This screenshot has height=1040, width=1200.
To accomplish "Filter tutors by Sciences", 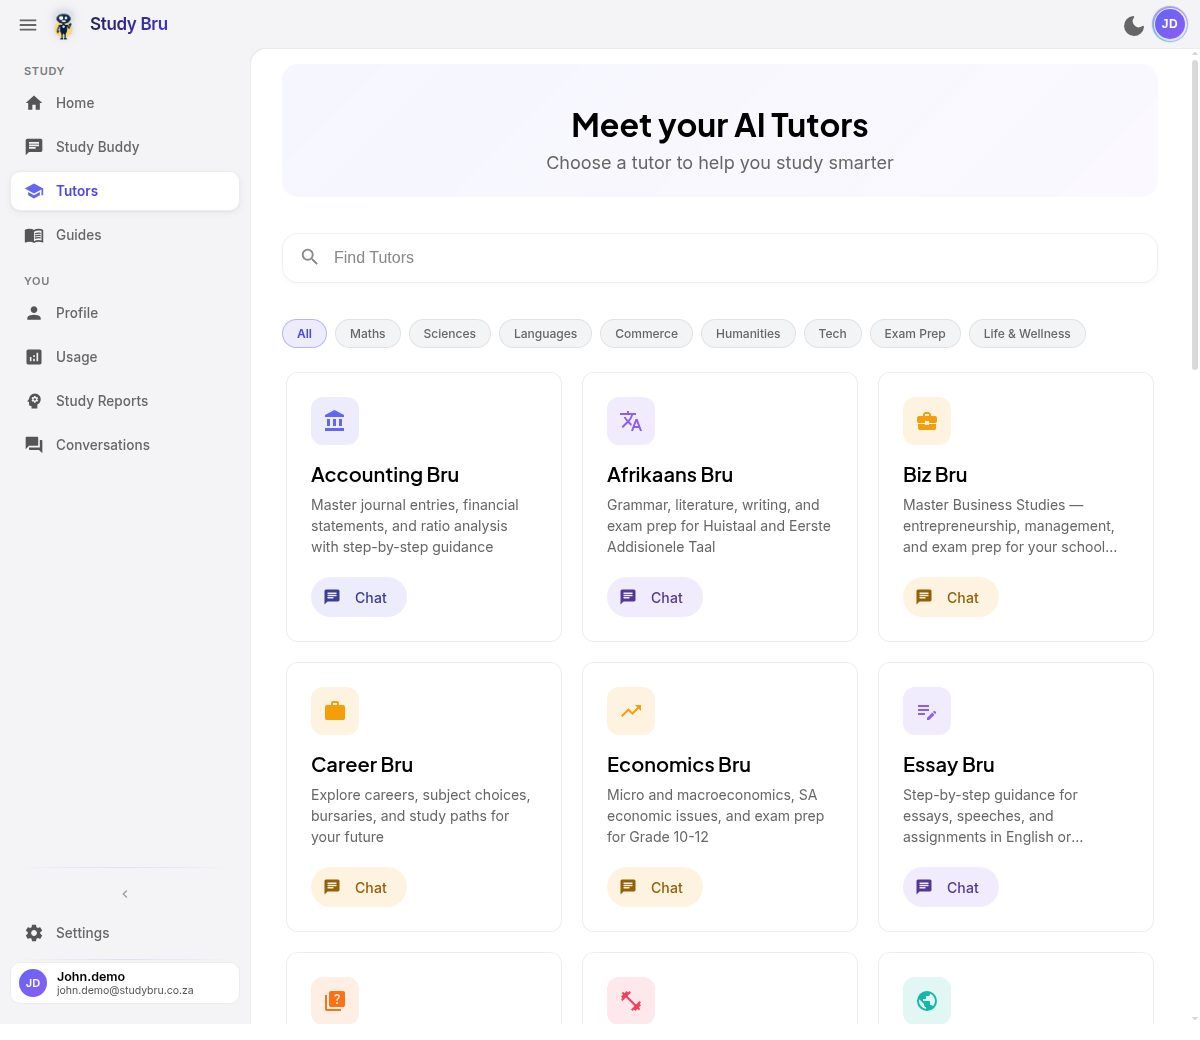I will (x=449, y=334).
